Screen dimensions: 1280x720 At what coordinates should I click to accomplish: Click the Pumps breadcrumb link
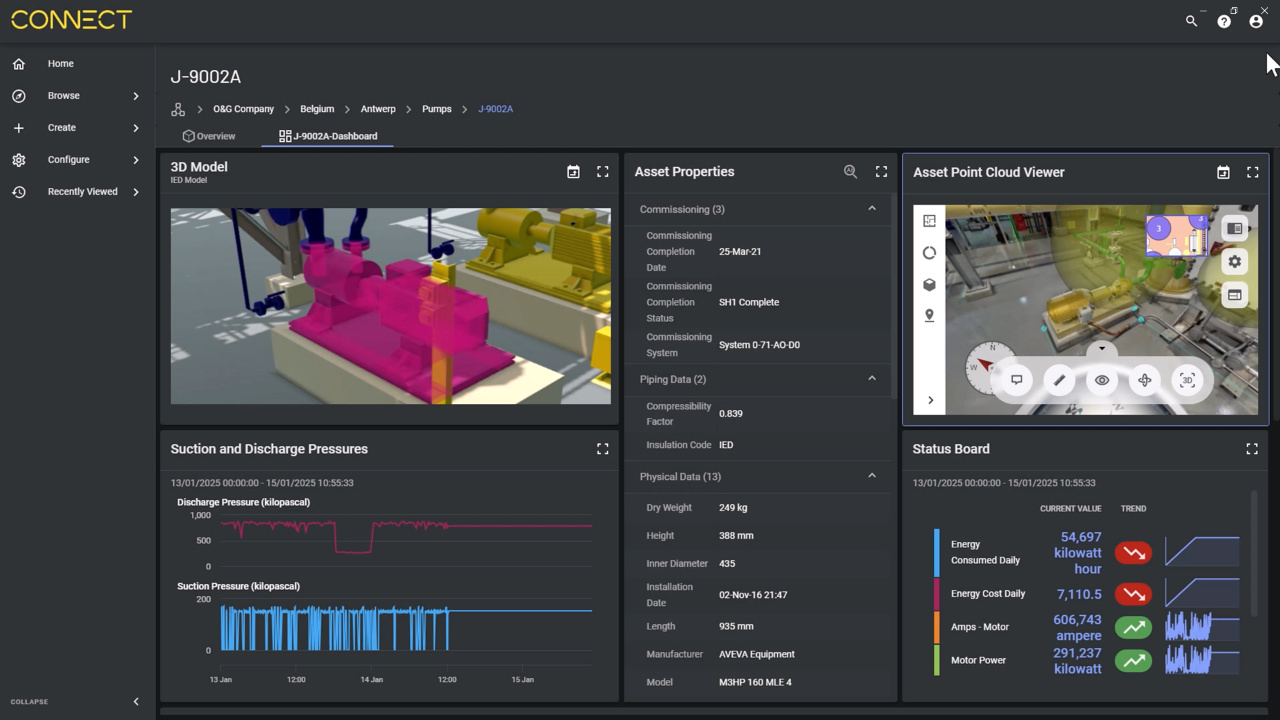pyautogui.click(x=436, y=109)
